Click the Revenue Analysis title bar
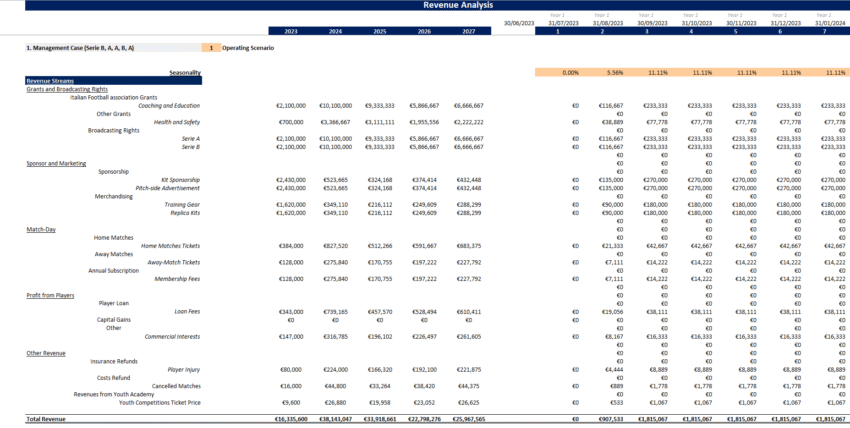Image resolution: width=850 pixels, height=428 pixels. [437, 5]
